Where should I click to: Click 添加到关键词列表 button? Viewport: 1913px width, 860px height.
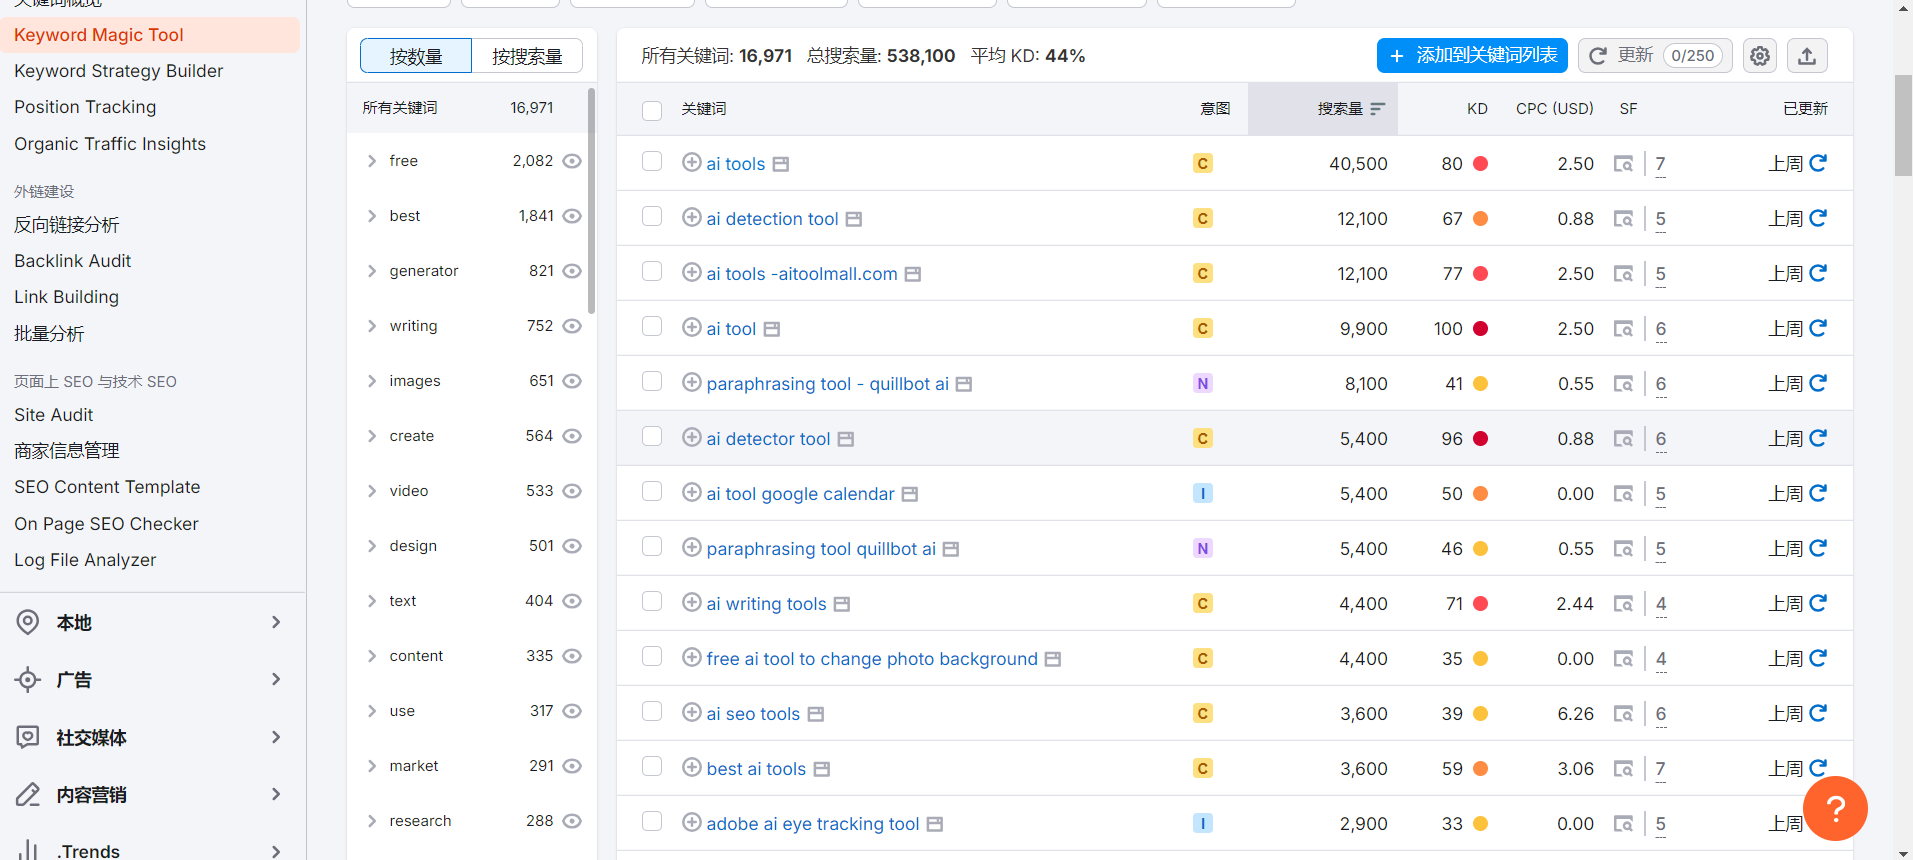tap(1472, 56)
